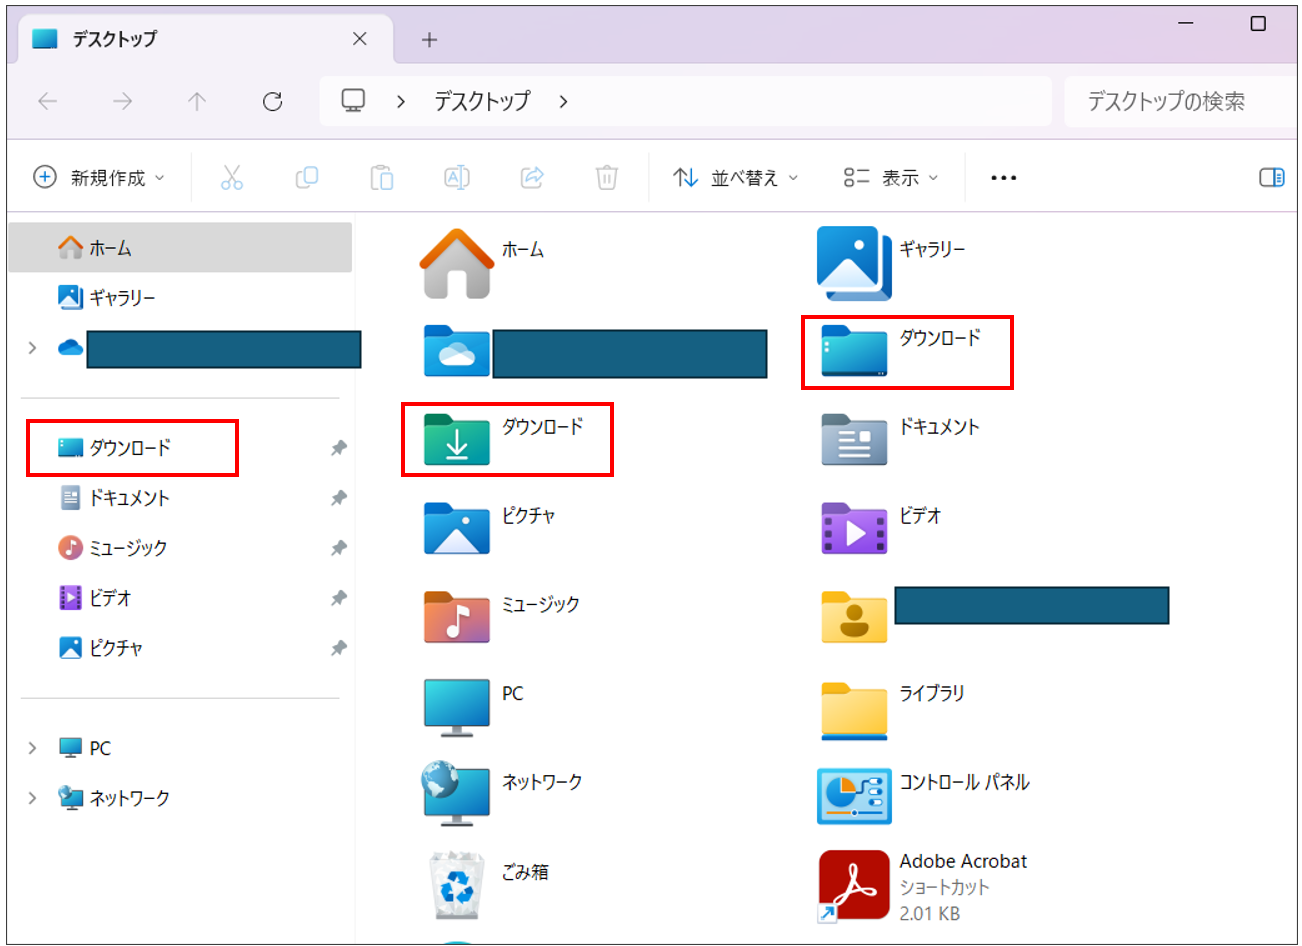Click the Cut scissors icon
The height and width of the screenshot is (946, 1302).
point(232,178)
